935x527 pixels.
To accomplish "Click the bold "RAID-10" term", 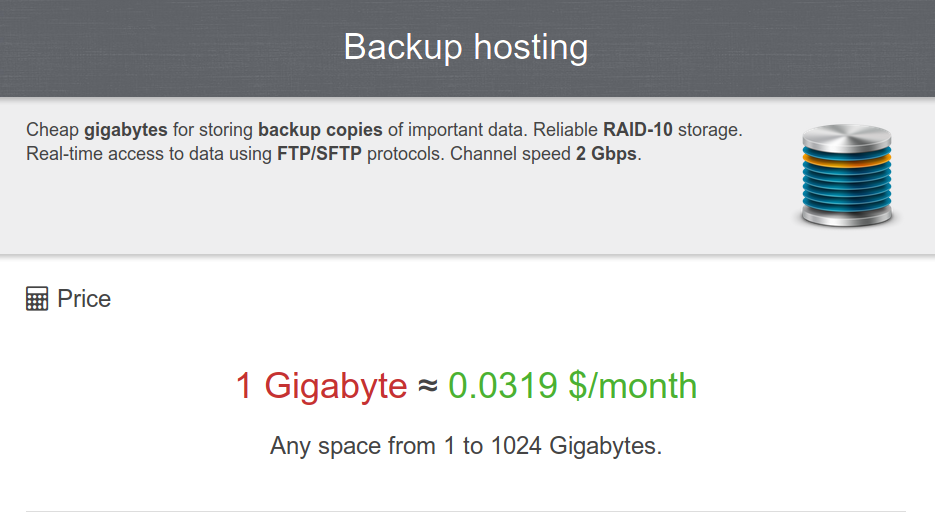I will click(638, 131).
